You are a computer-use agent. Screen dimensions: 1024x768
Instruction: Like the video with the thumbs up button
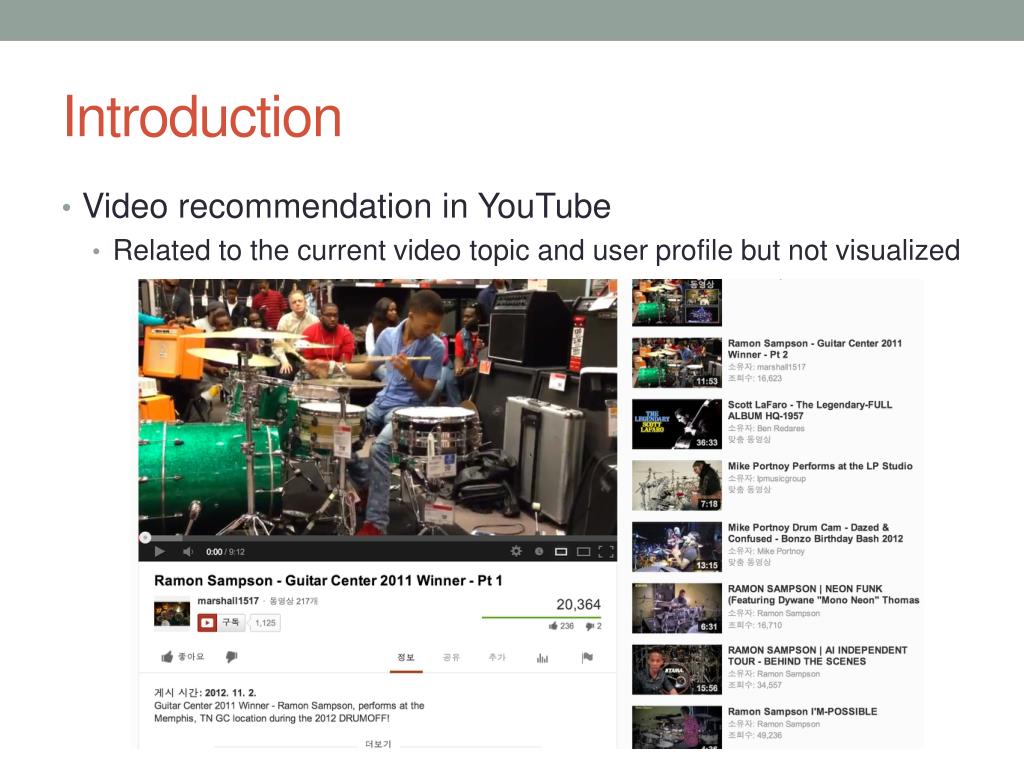point(183,656)
